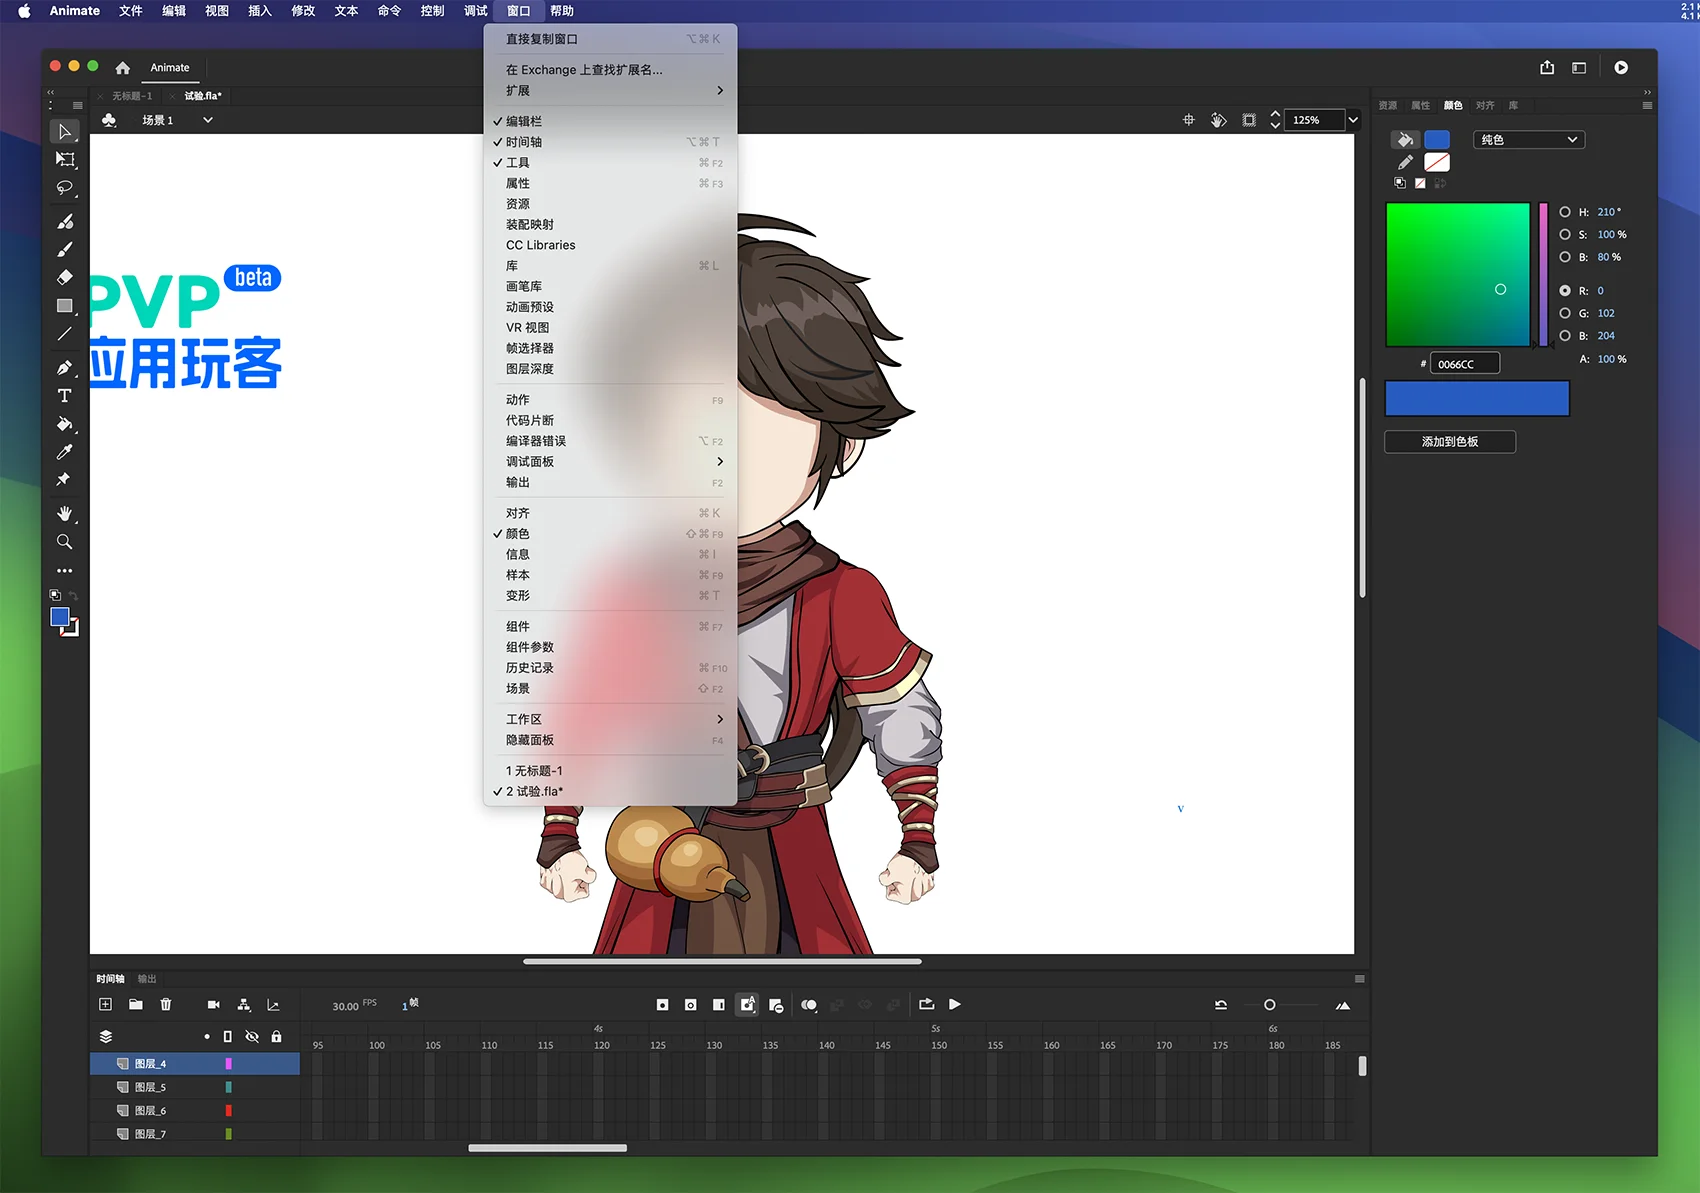Open the 场景 1 scene dropdown
The width and height of the screenshot is (1700, 1193).
(x=208, y=120)
